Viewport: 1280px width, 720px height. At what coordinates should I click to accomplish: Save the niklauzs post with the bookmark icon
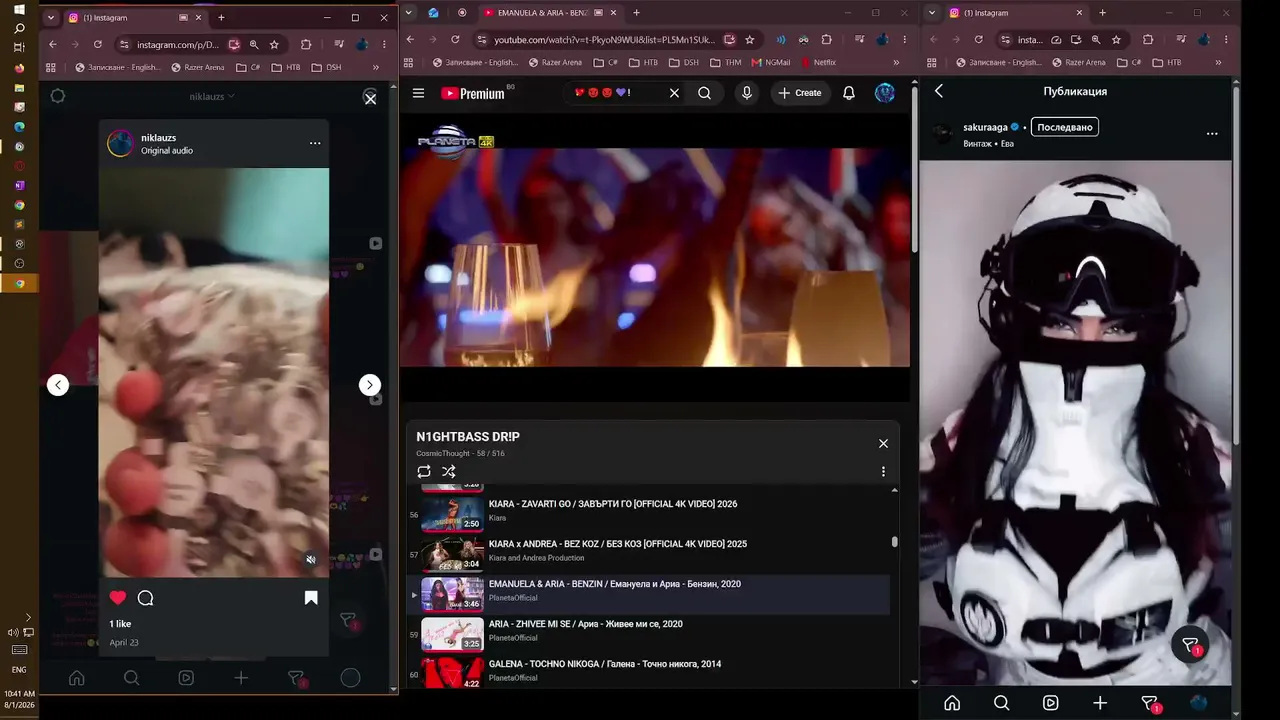(311, 598)
